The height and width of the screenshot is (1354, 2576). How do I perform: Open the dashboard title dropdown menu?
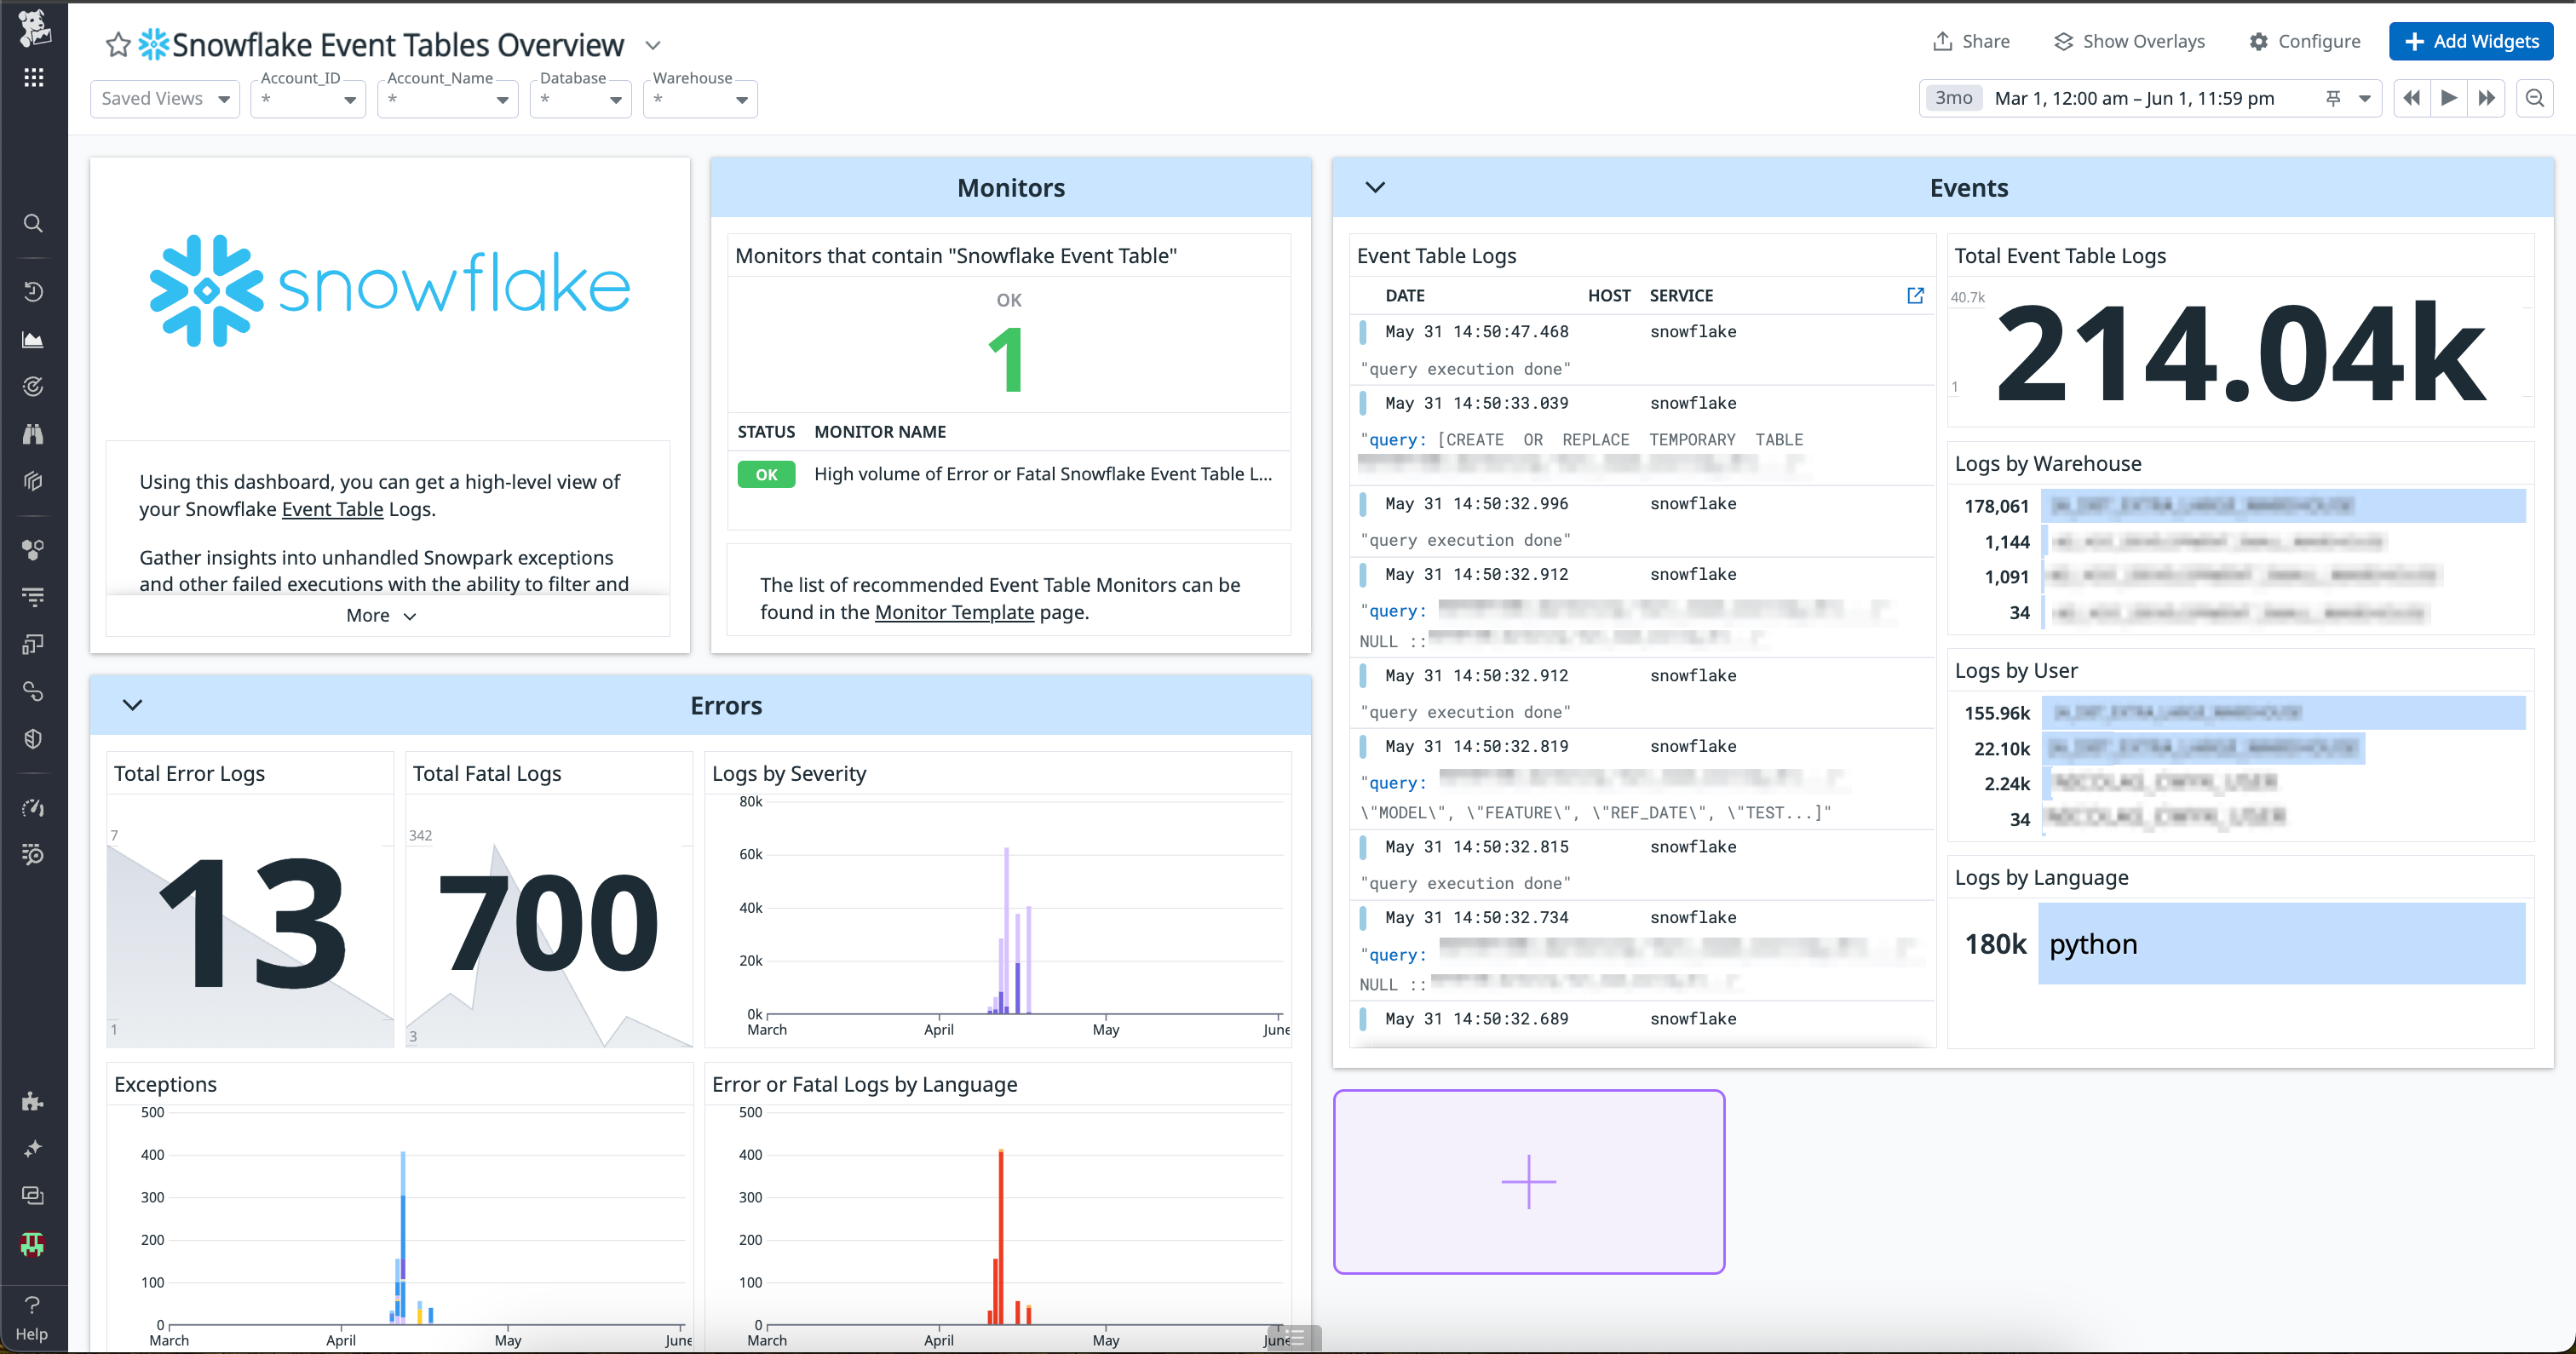coord(653,45)
